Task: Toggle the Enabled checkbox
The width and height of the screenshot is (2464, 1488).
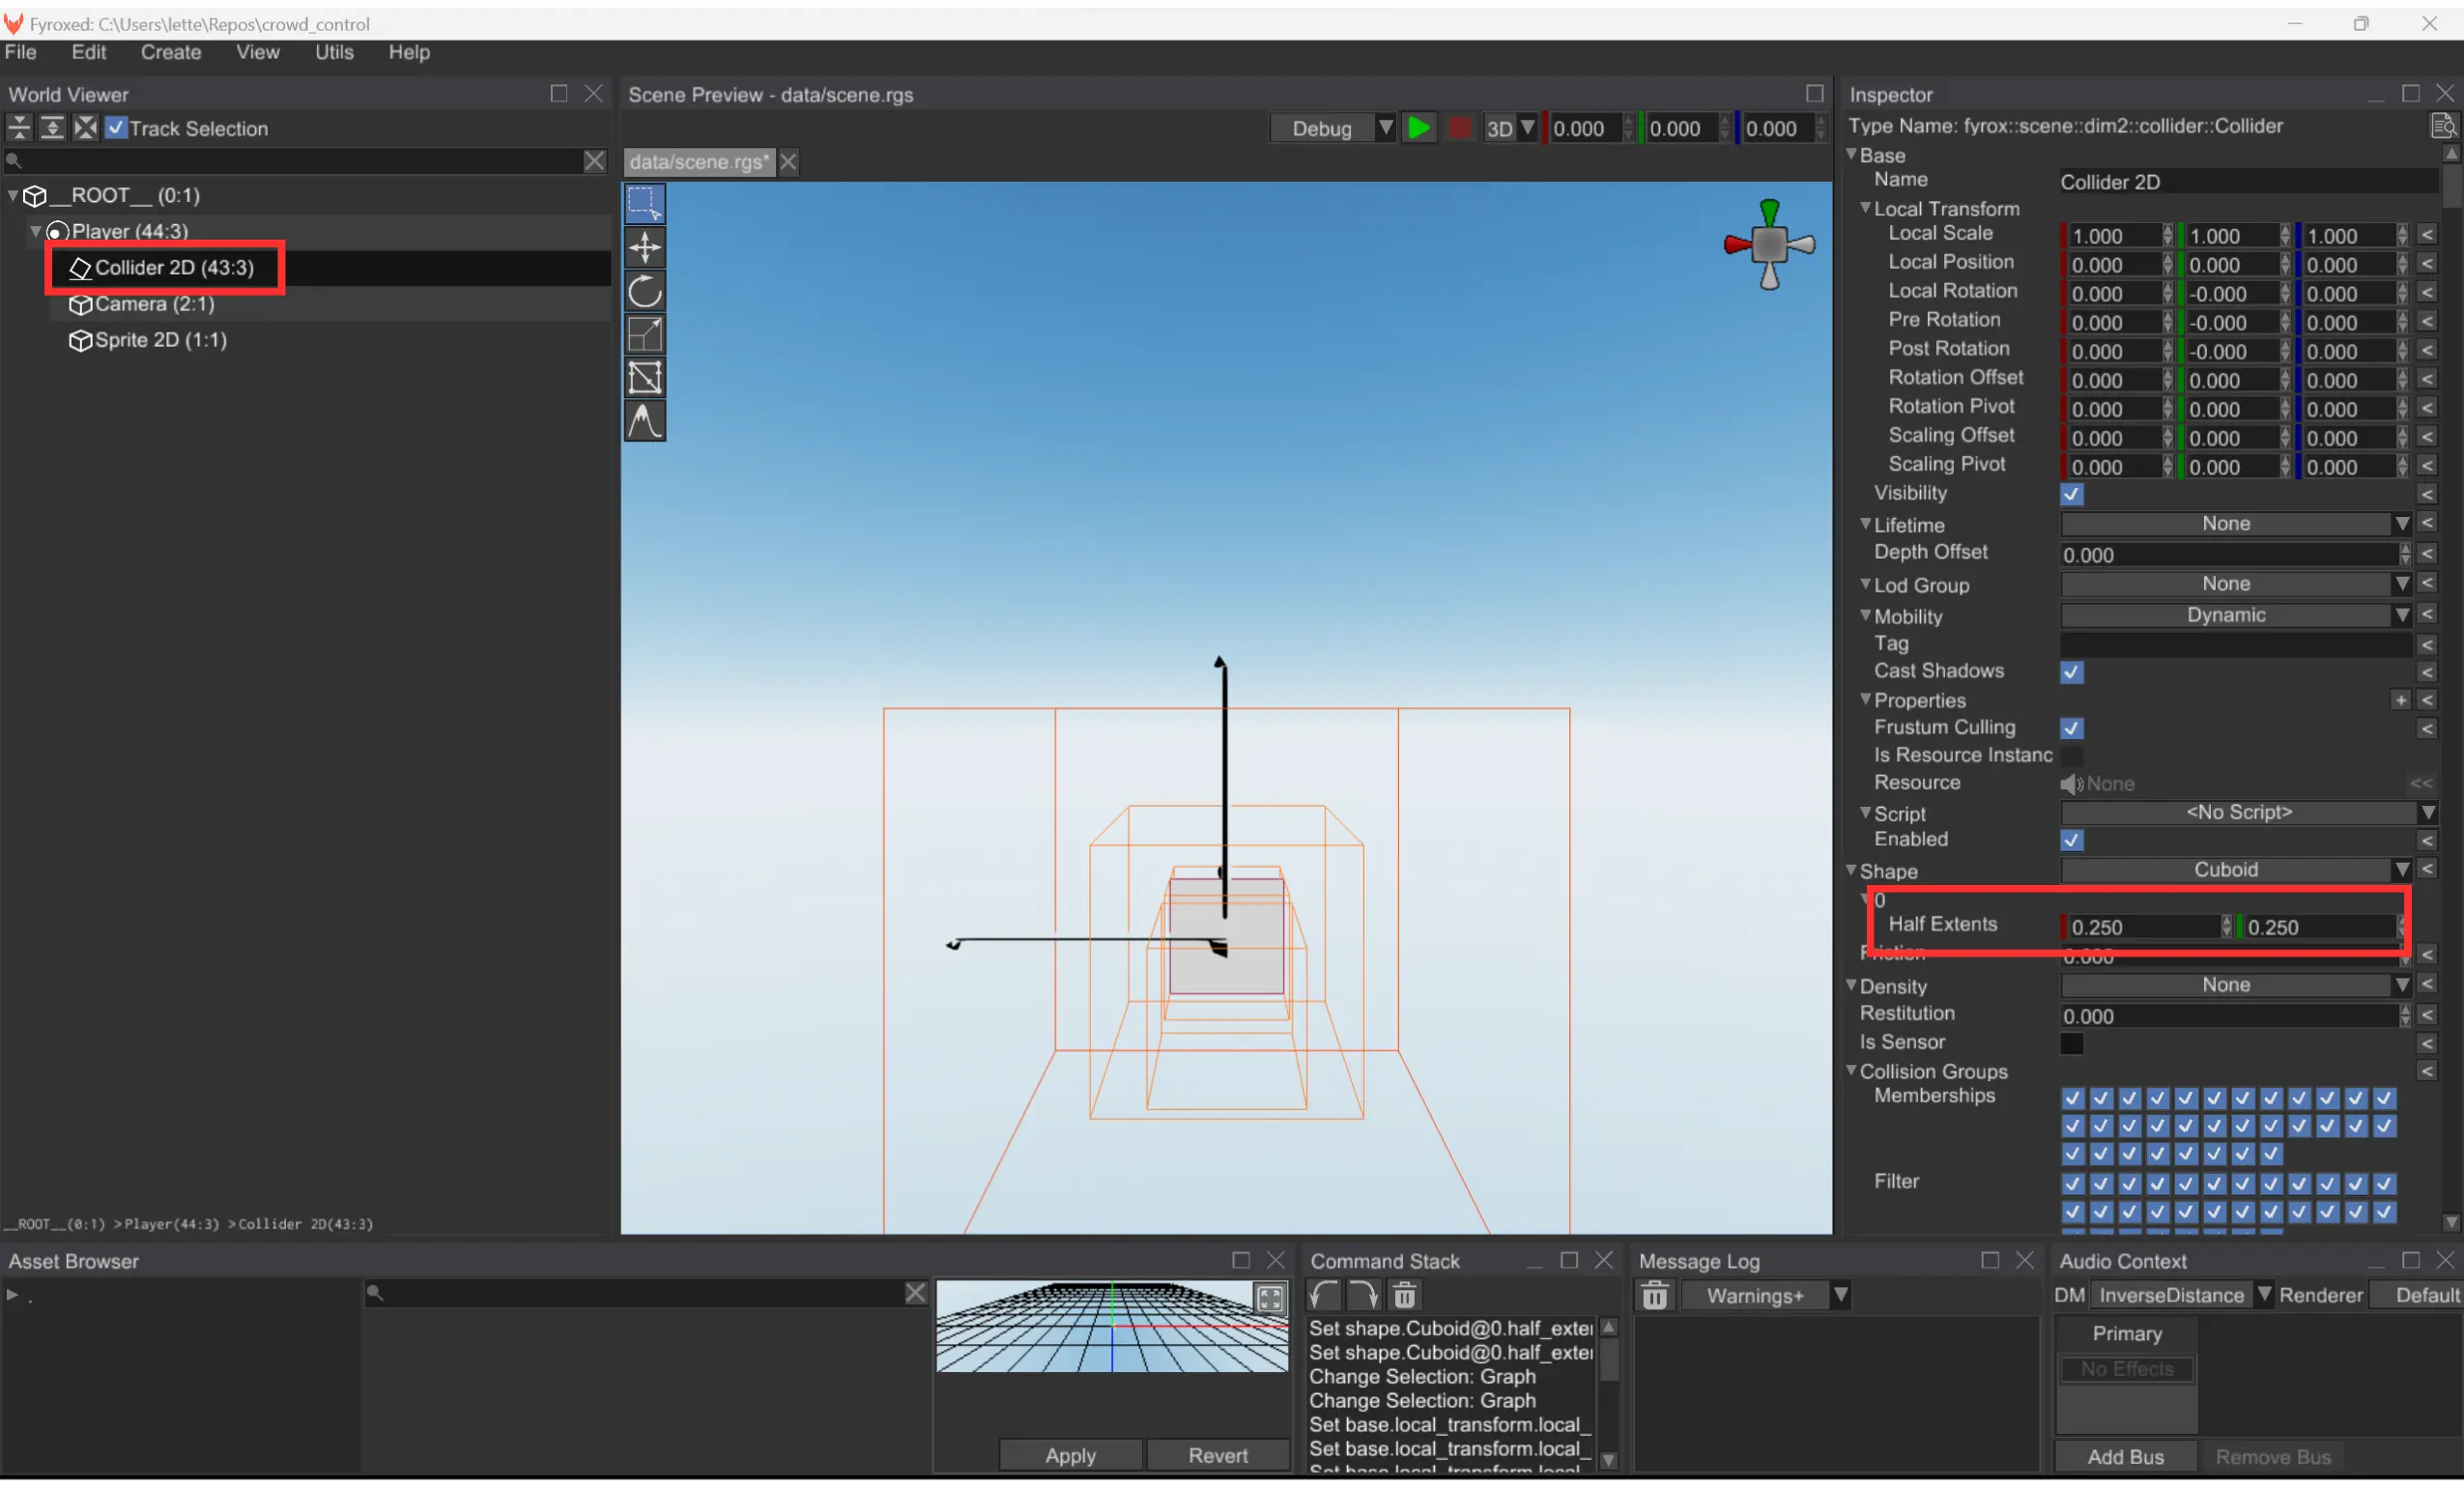Action: coord(2072,840)
